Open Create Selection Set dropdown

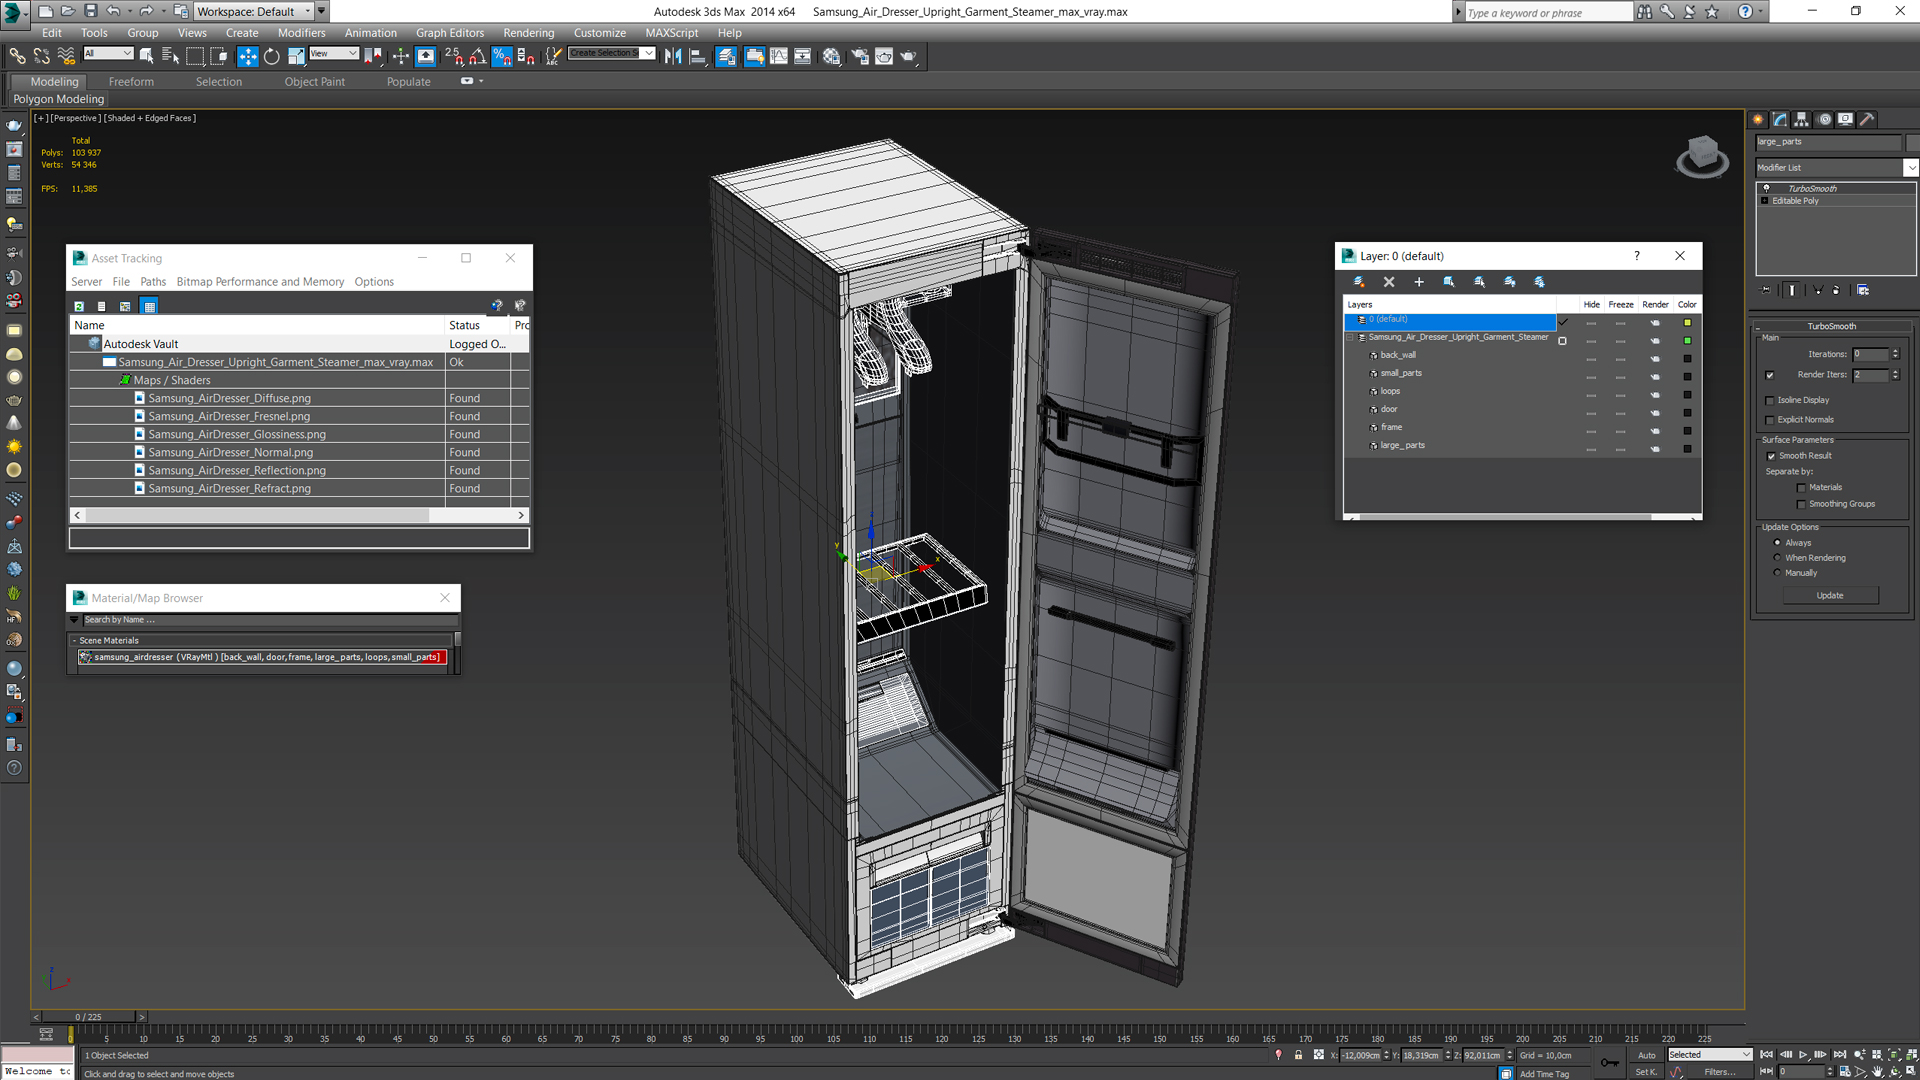611,54
